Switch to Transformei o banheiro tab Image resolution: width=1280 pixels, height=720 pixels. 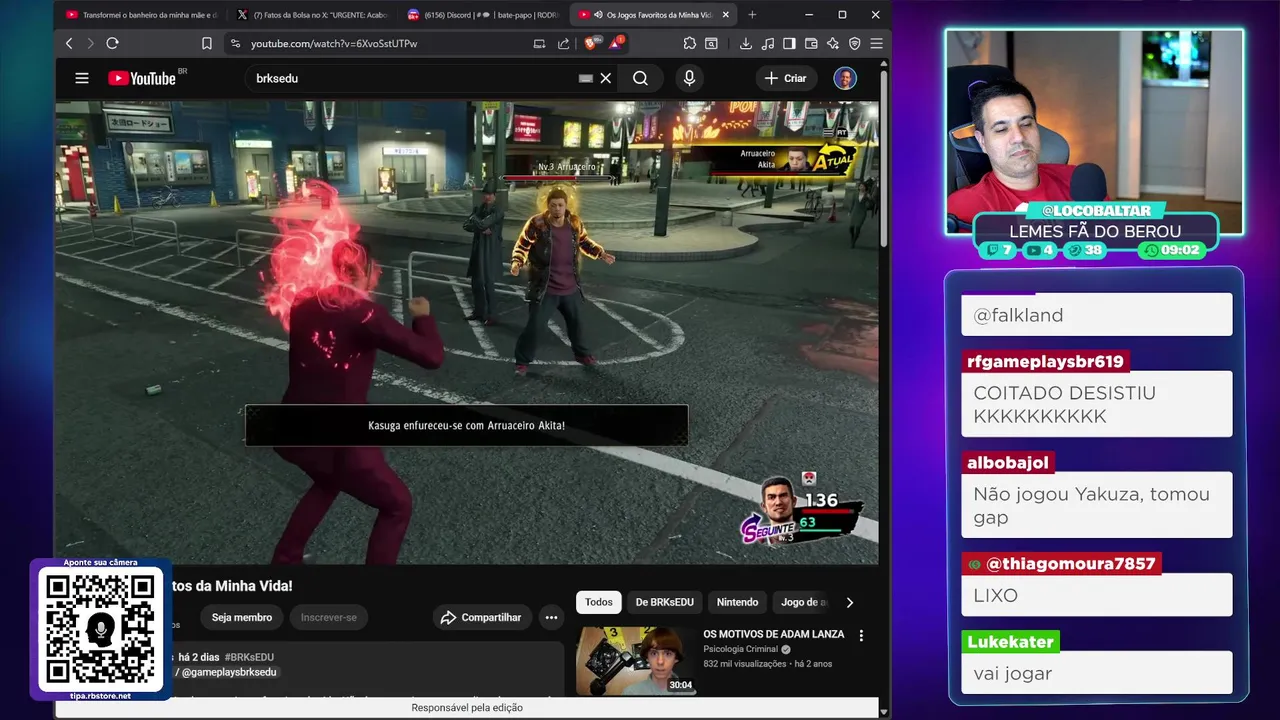tap(140, 14)
